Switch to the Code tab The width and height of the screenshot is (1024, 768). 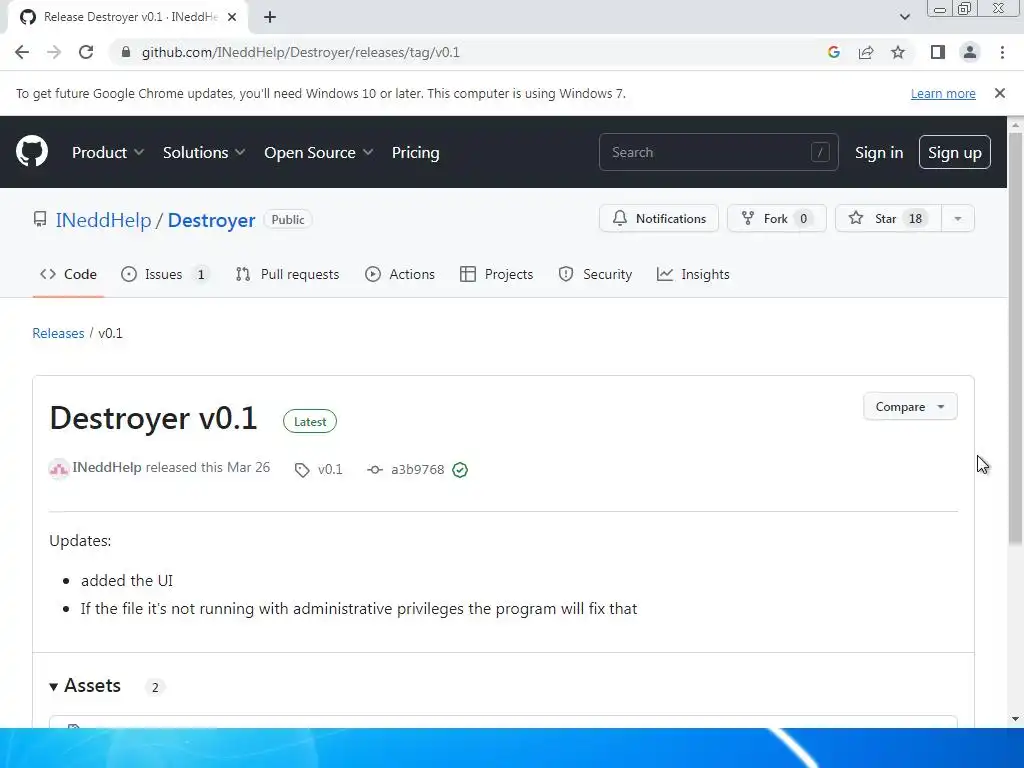click(68, 274)
